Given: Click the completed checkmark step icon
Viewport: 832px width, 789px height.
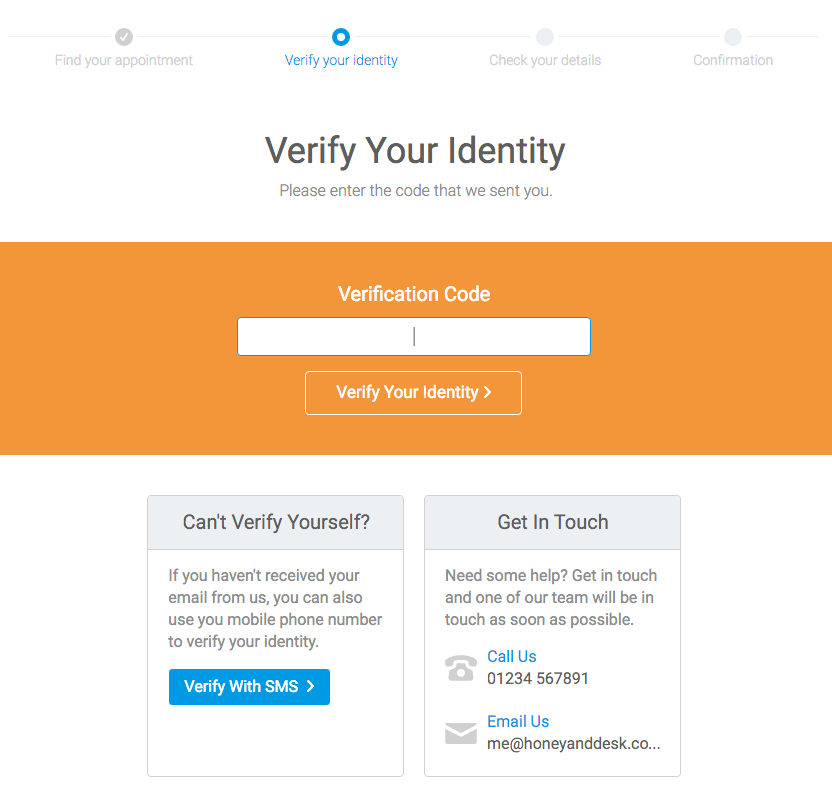Looking at the screenshot, I should (x=124, y=37).
